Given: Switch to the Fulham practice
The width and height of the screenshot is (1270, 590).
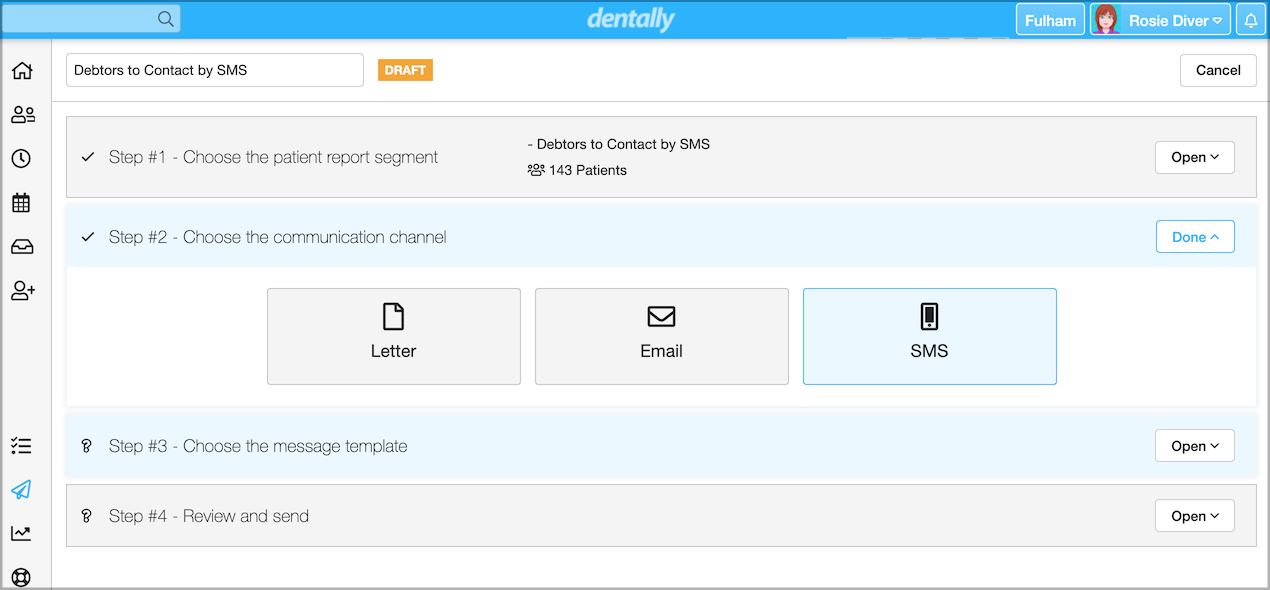Looking at the screenshot, I should pos(1050,19).
